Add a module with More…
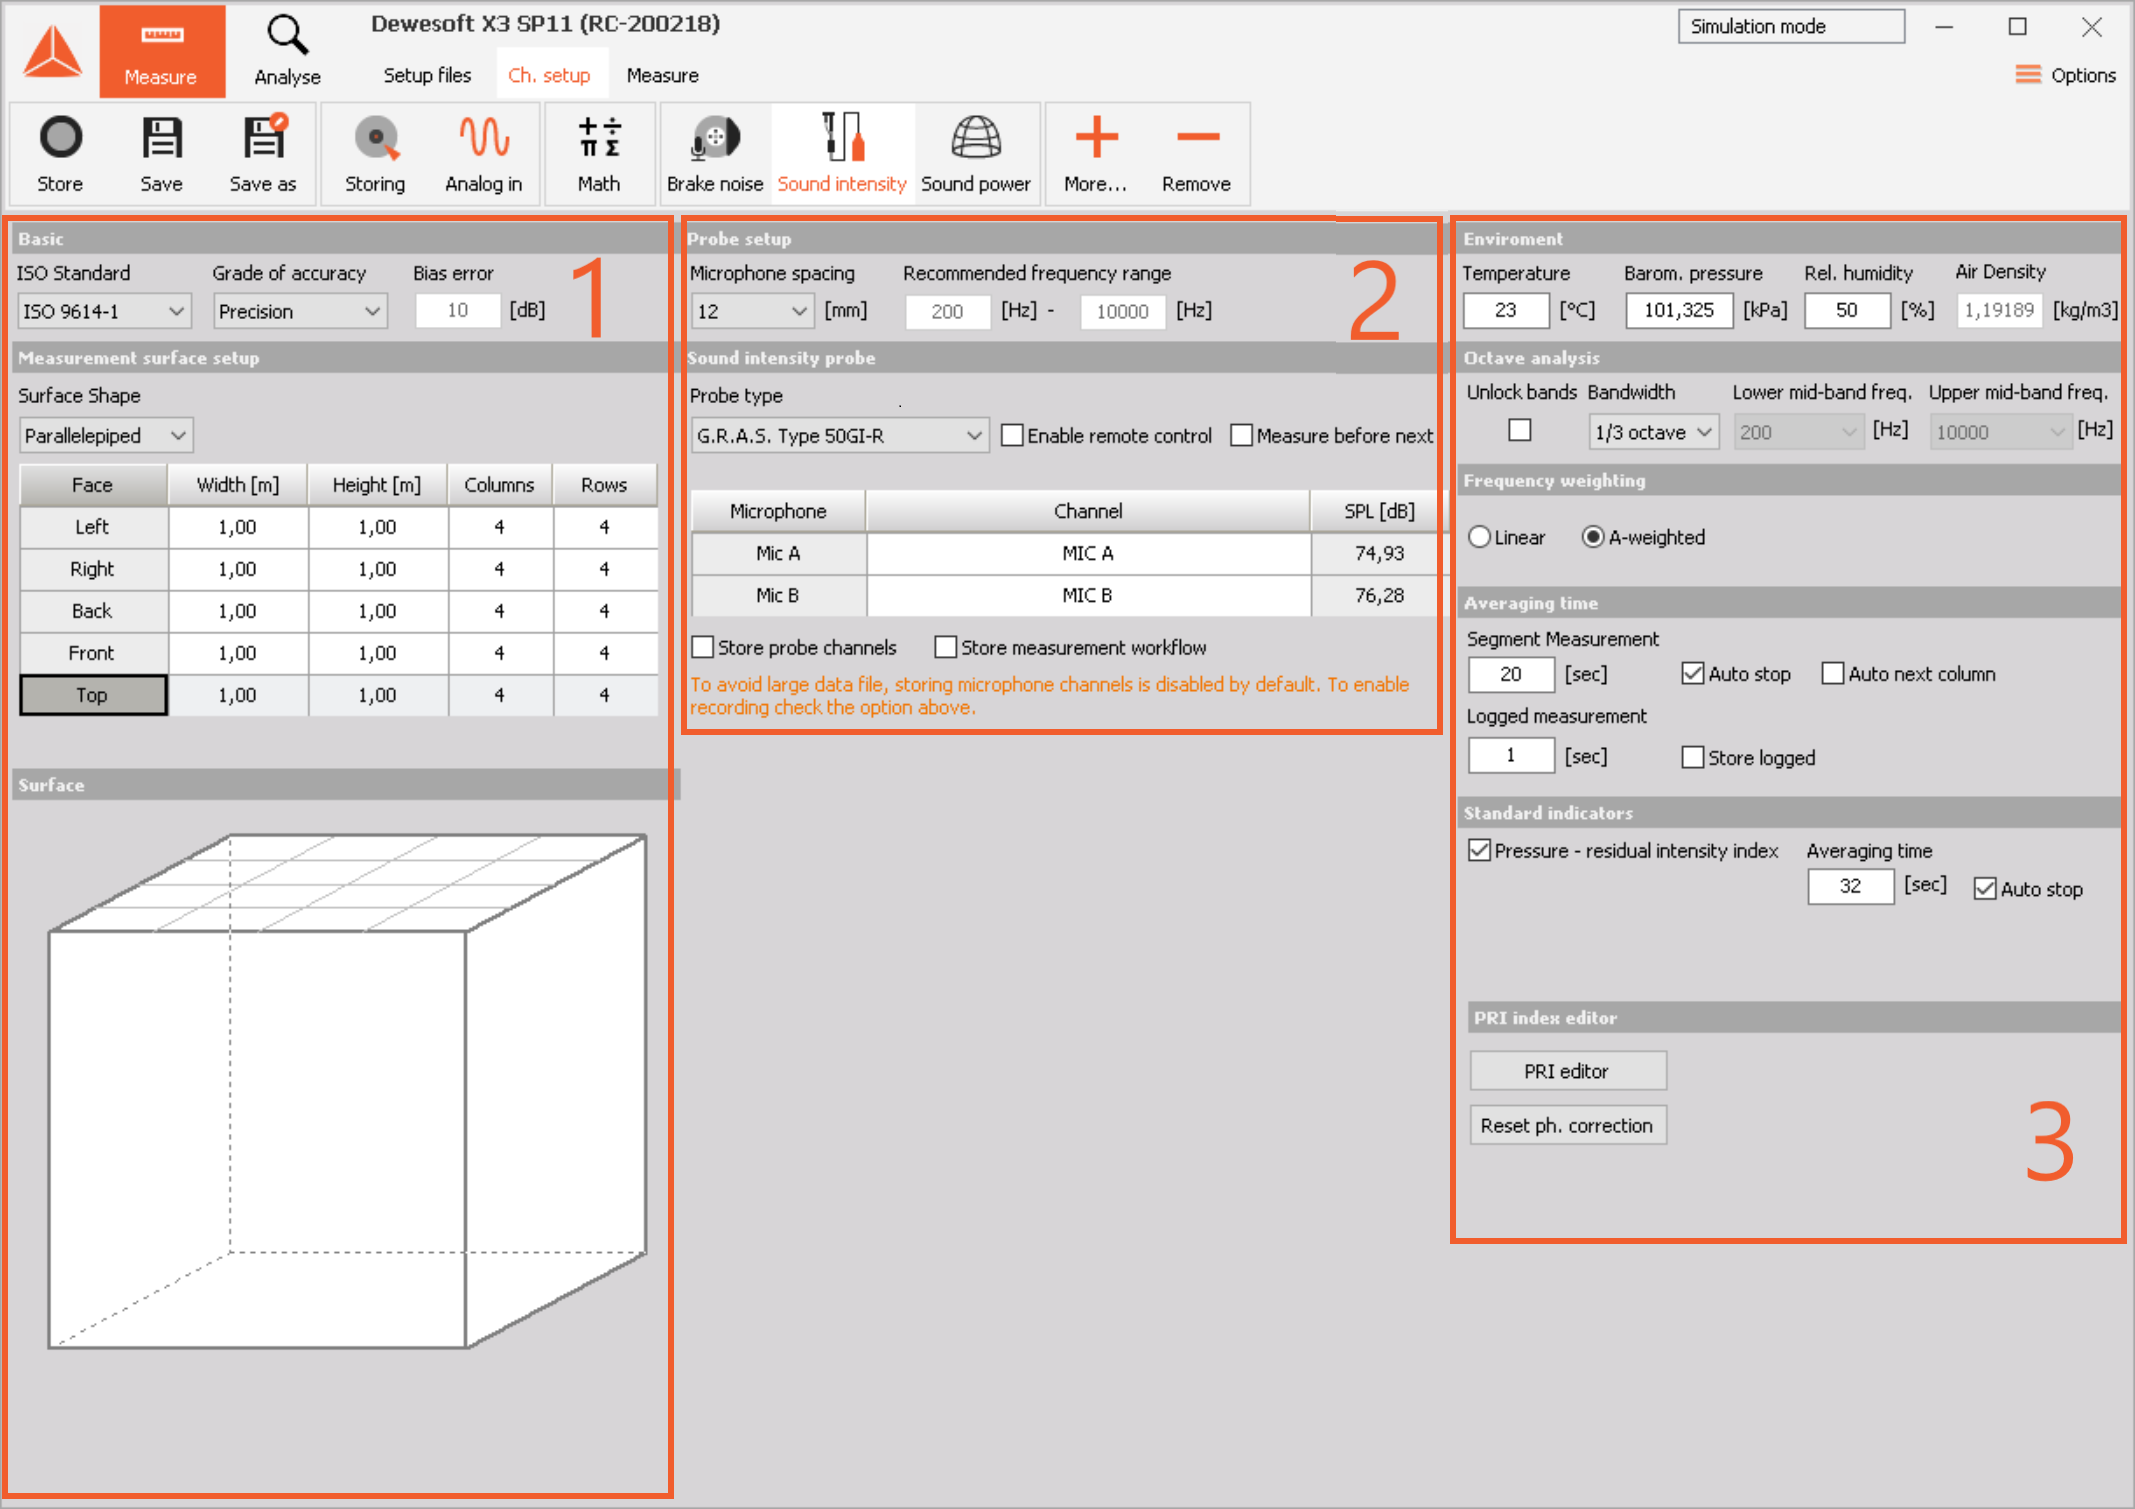2135x1509 pixels. pyautogui.click(x=1096, y=154)
